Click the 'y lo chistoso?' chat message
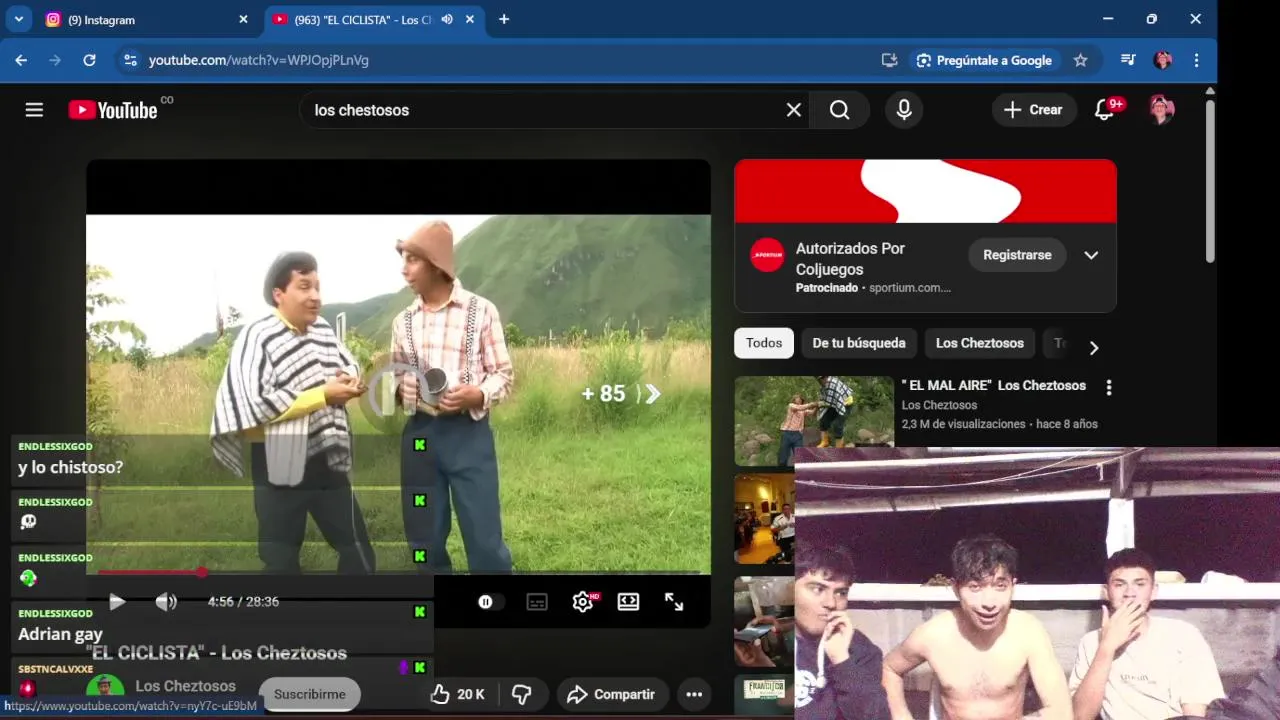The height and width of the screenshot is (720, 1280). click(x=71, y=467)
